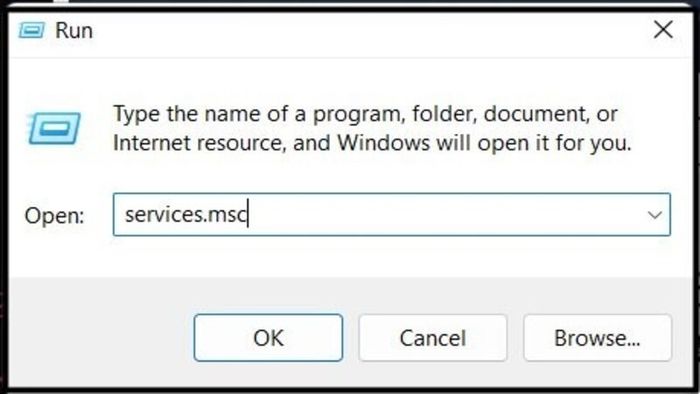Click the "Internet resource, and Windows" line
This screenshot has height=394, width=700.
pos(372,144)
